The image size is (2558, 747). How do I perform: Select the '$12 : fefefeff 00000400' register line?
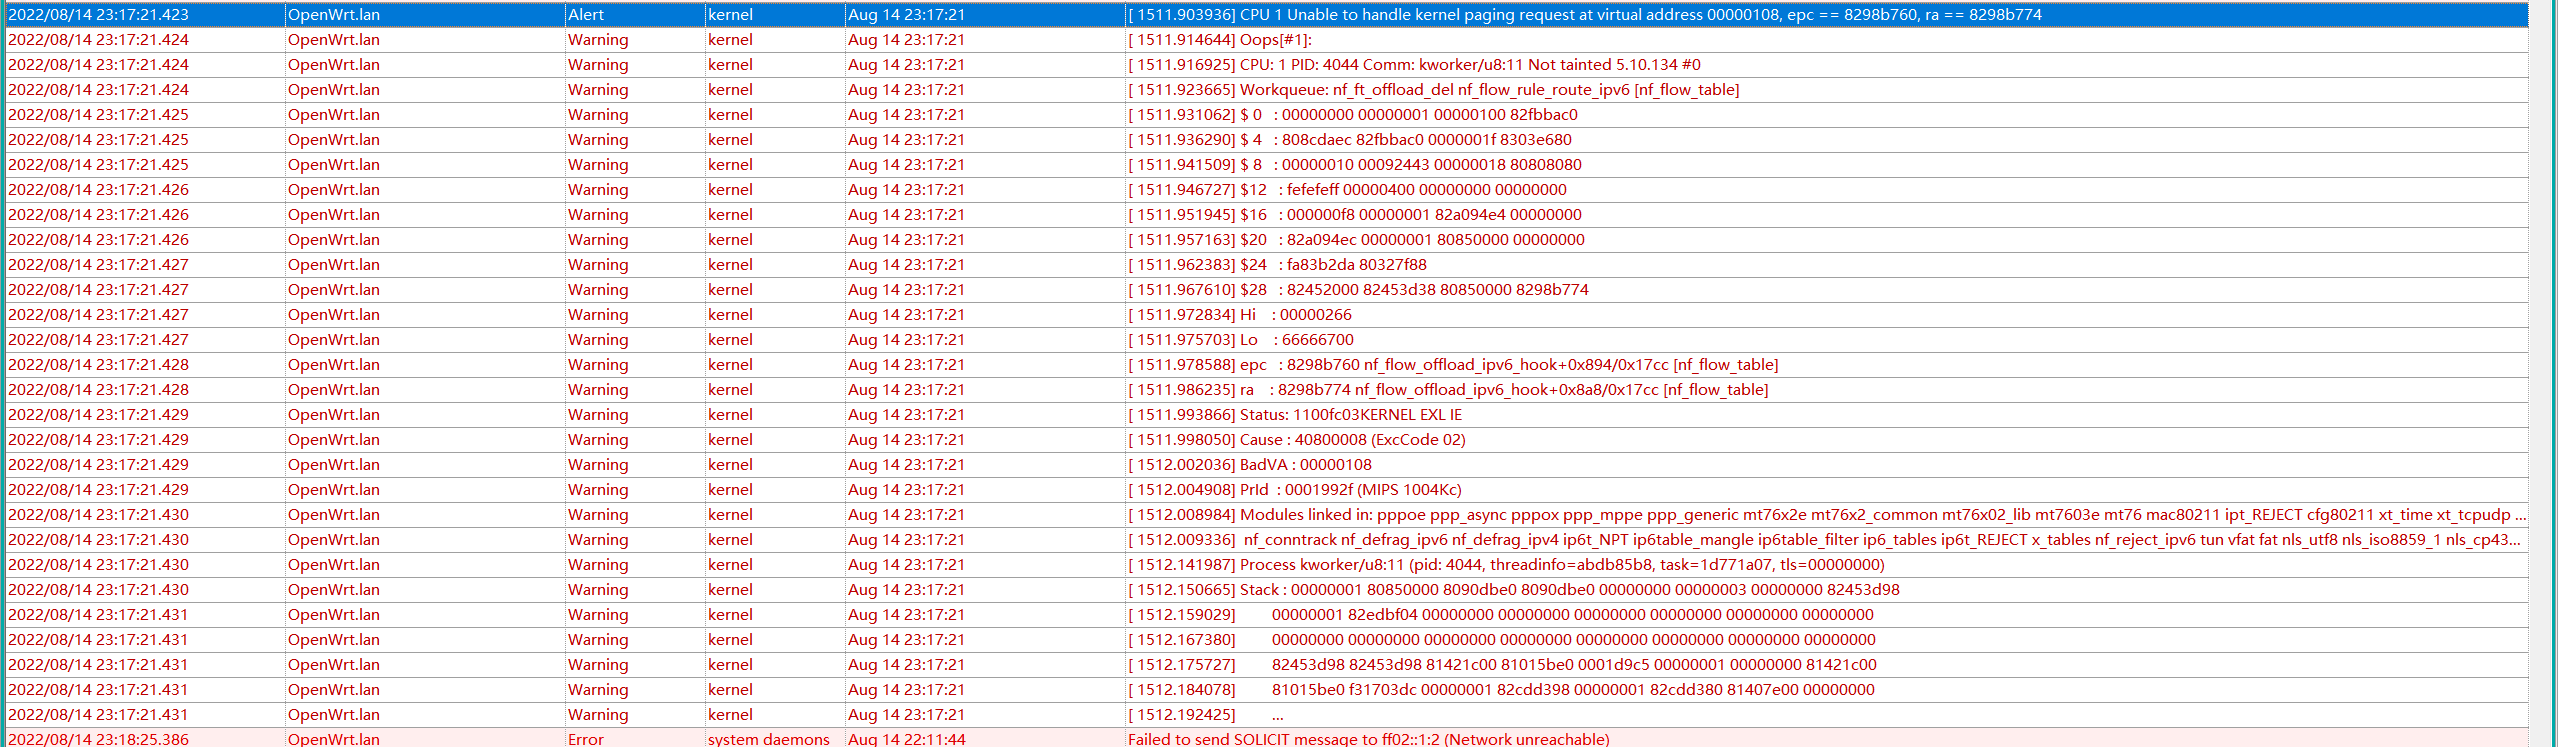click(1347, 189)
